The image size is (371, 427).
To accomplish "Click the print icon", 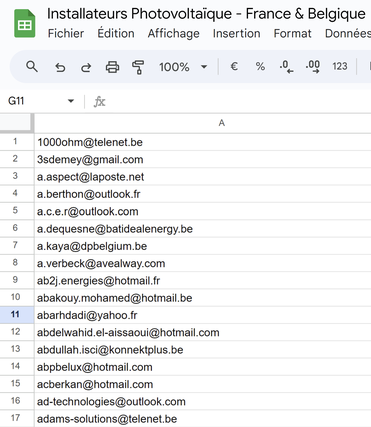I will 112,67.
